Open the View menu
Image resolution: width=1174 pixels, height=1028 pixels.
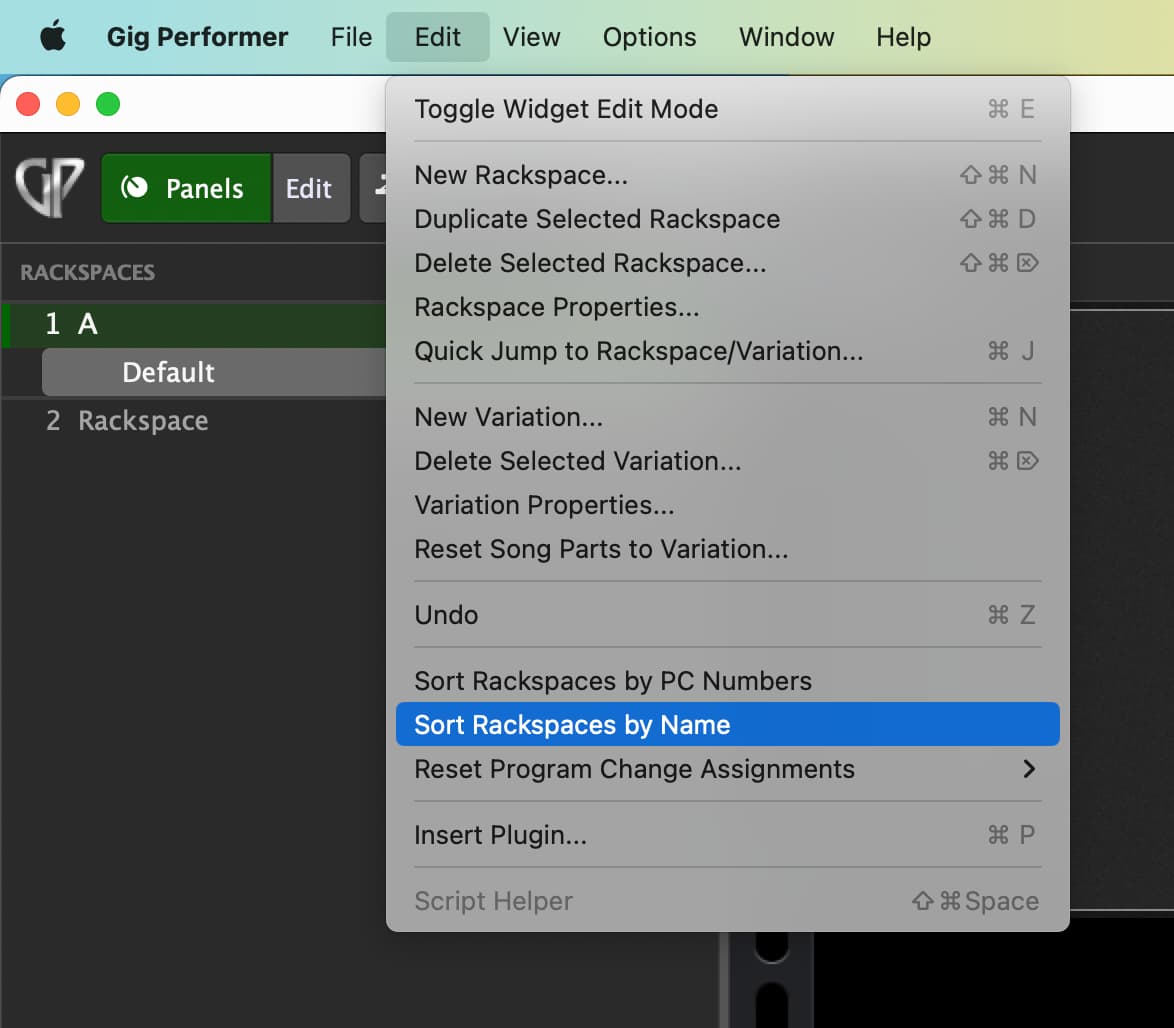click(x=531, y=37)
